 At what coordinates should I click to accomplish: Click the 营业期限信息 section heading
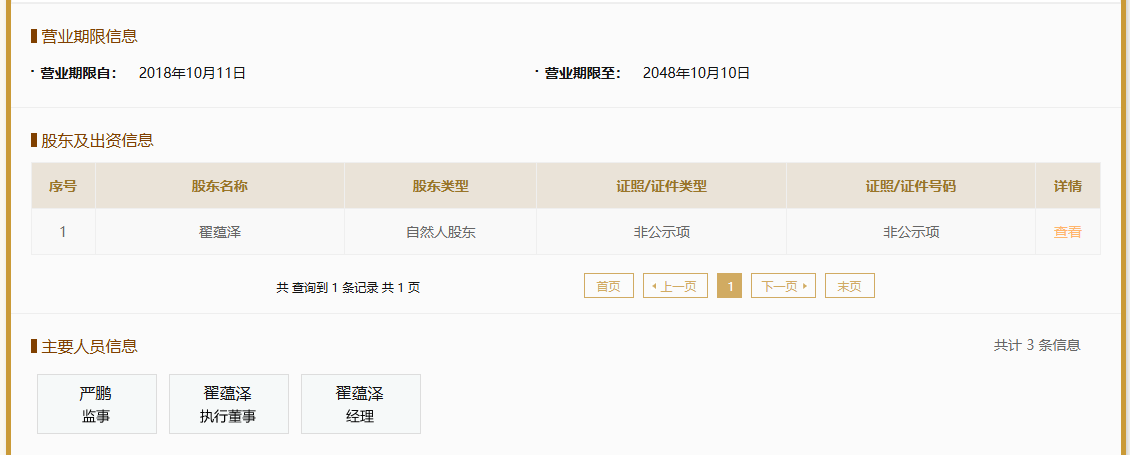[x=89, y=36]
